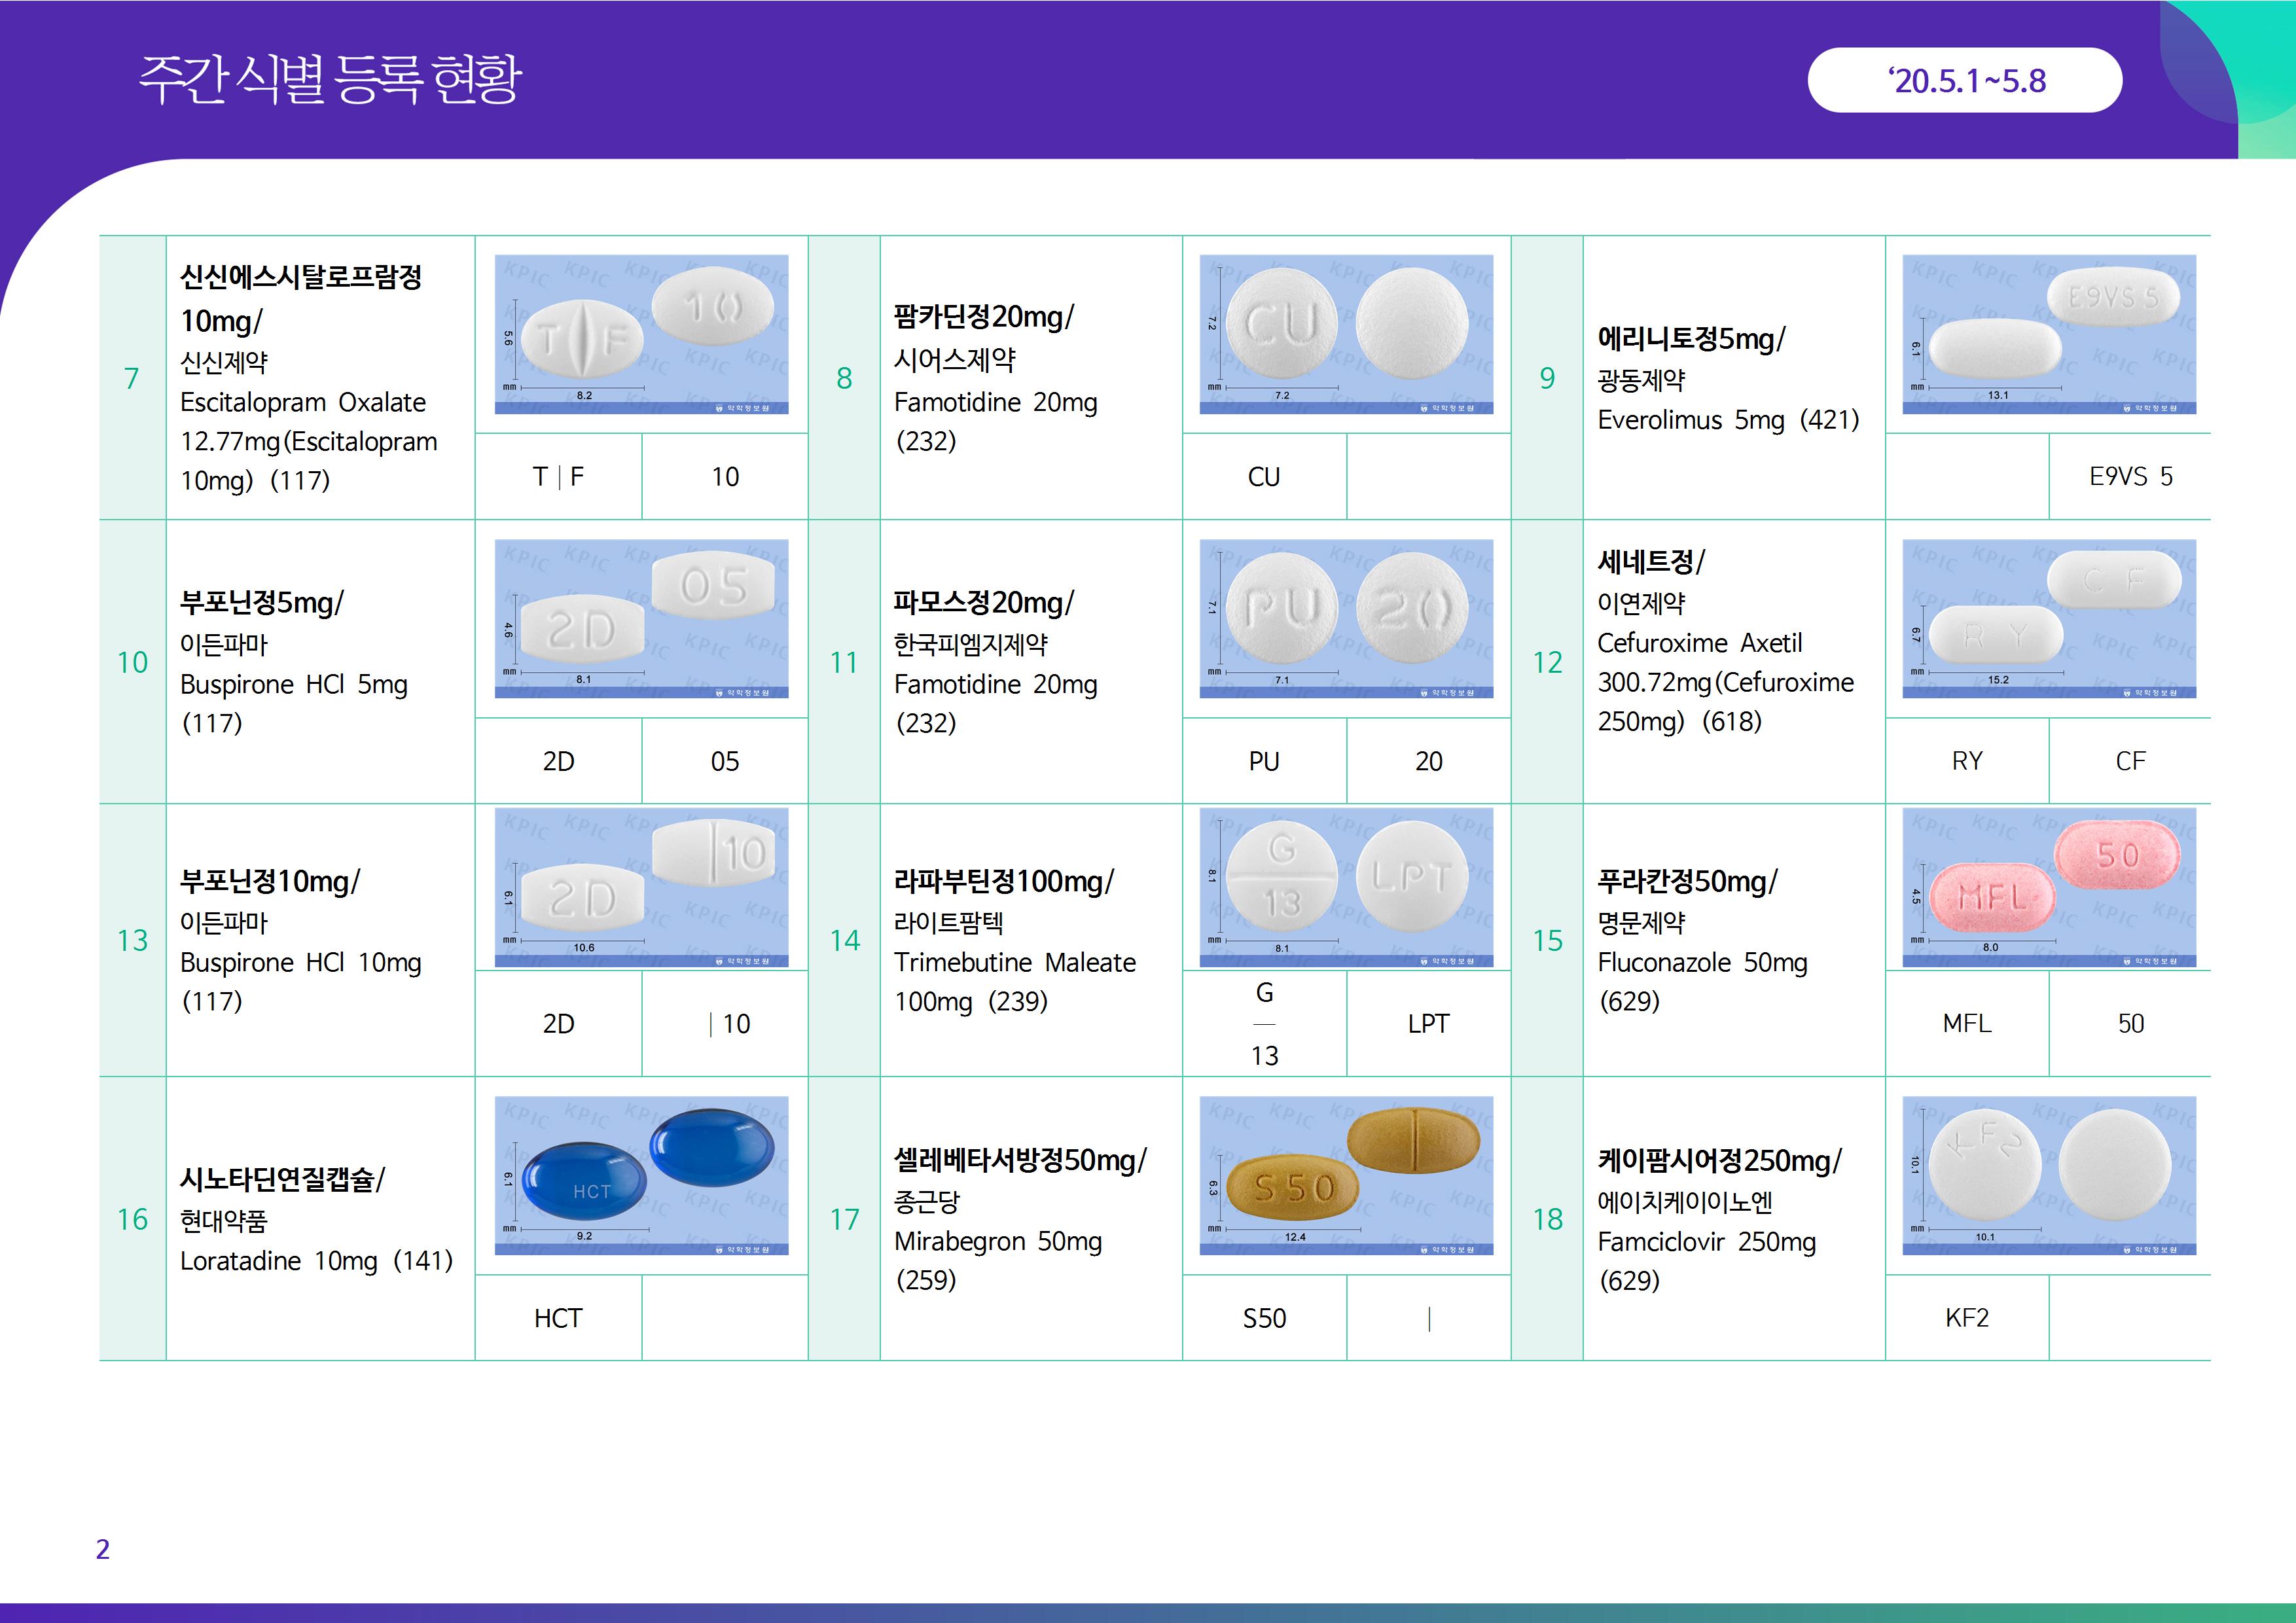
Task: Select the 2D 05 buspirone pill image
Action: point(641,618)
